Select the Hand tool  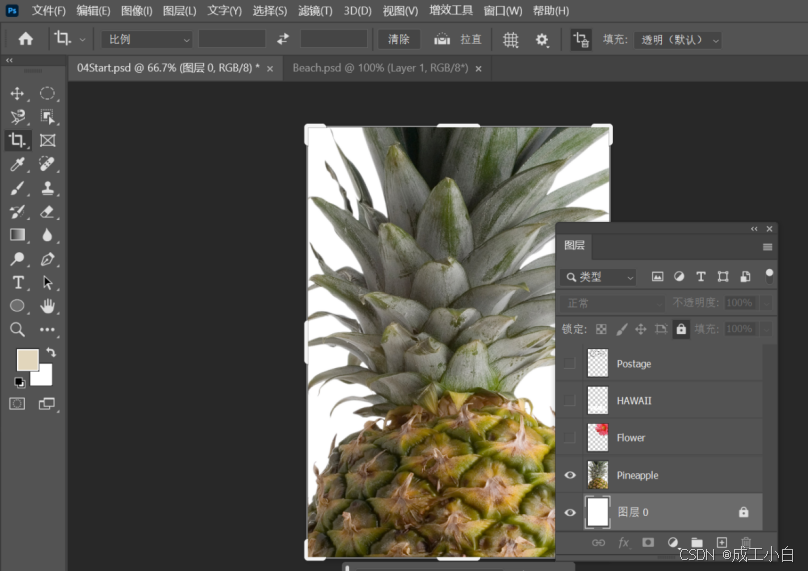click(x=47, y=306)
